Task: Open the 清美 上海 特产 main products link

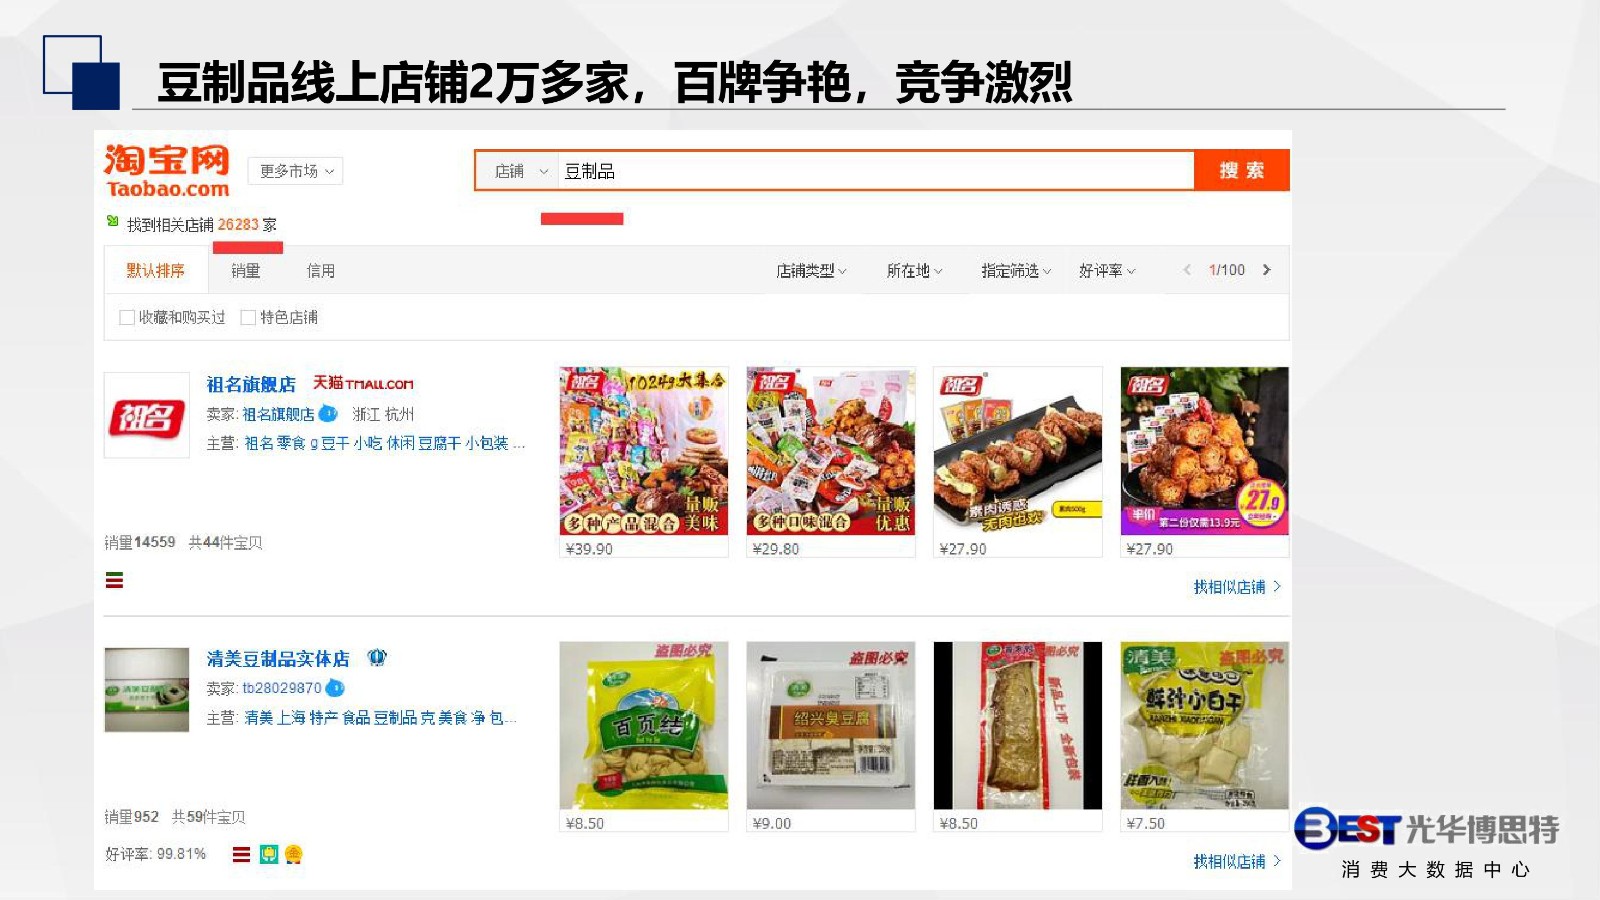Action: click(379, 718)
